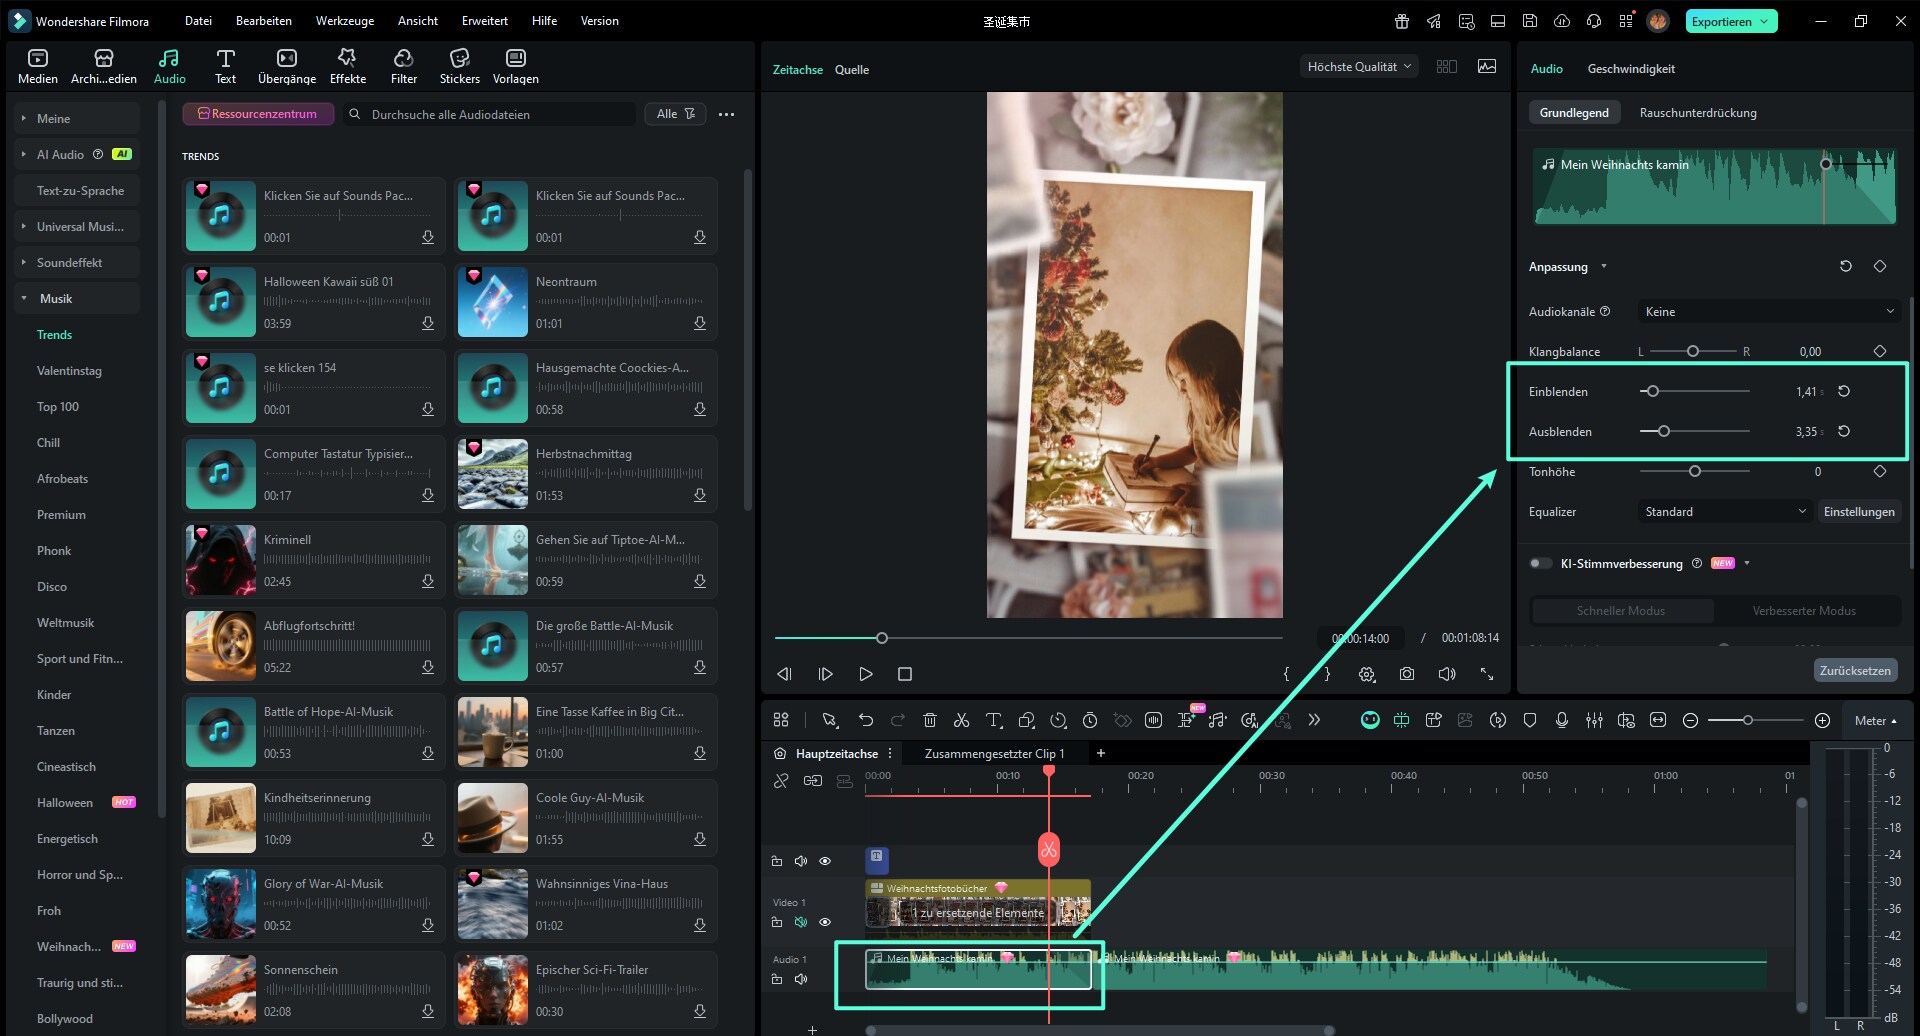Click the split scissors tool in timeline toolbar
The width and height of the screenshot is (1920, 1036).
coord(961,720)
